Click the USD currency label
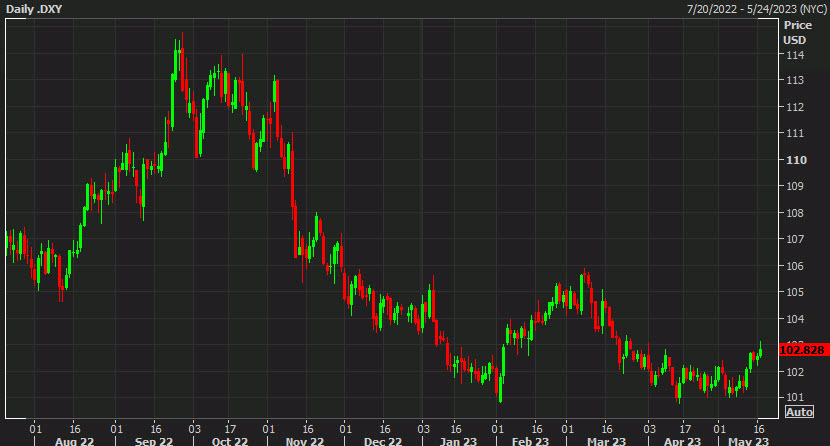The height and width of the screenshot is (446, 830). 795,40
